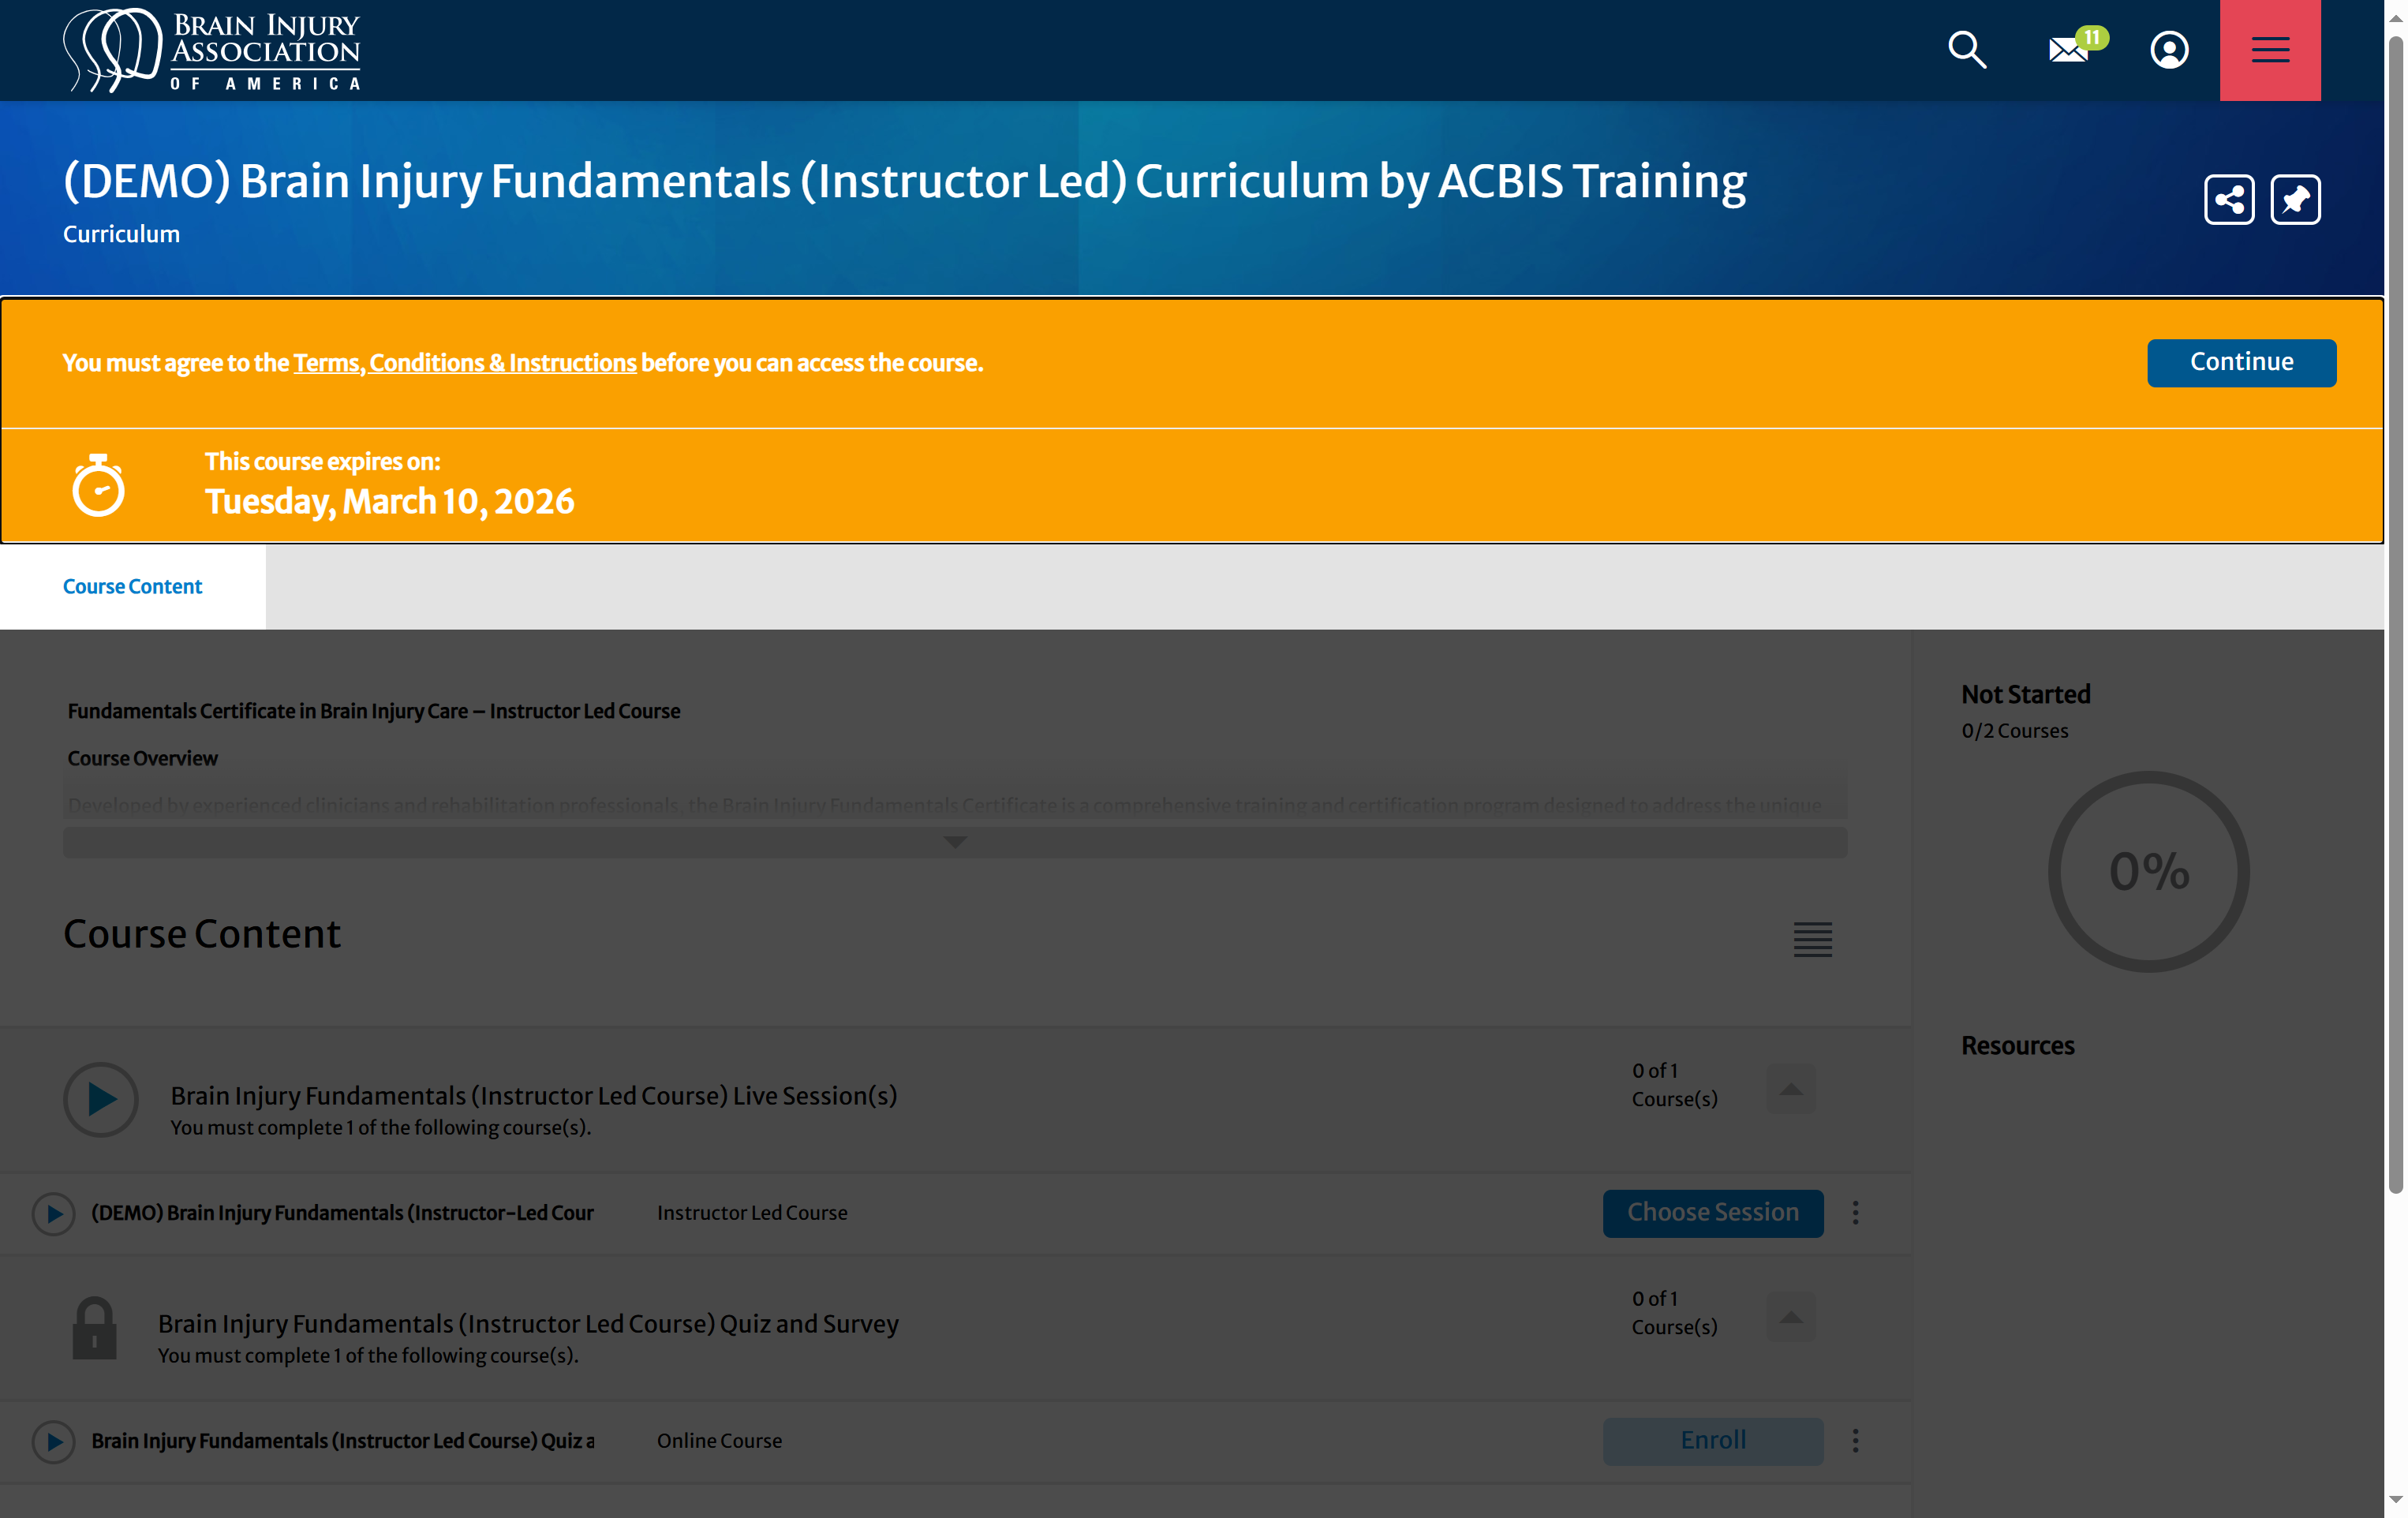Open the search magnifier icon
2408x1518 pixels.
1966,49
